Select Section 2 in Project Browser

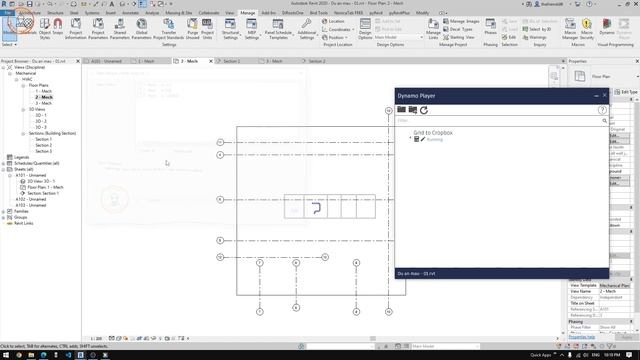click(43, 145)
